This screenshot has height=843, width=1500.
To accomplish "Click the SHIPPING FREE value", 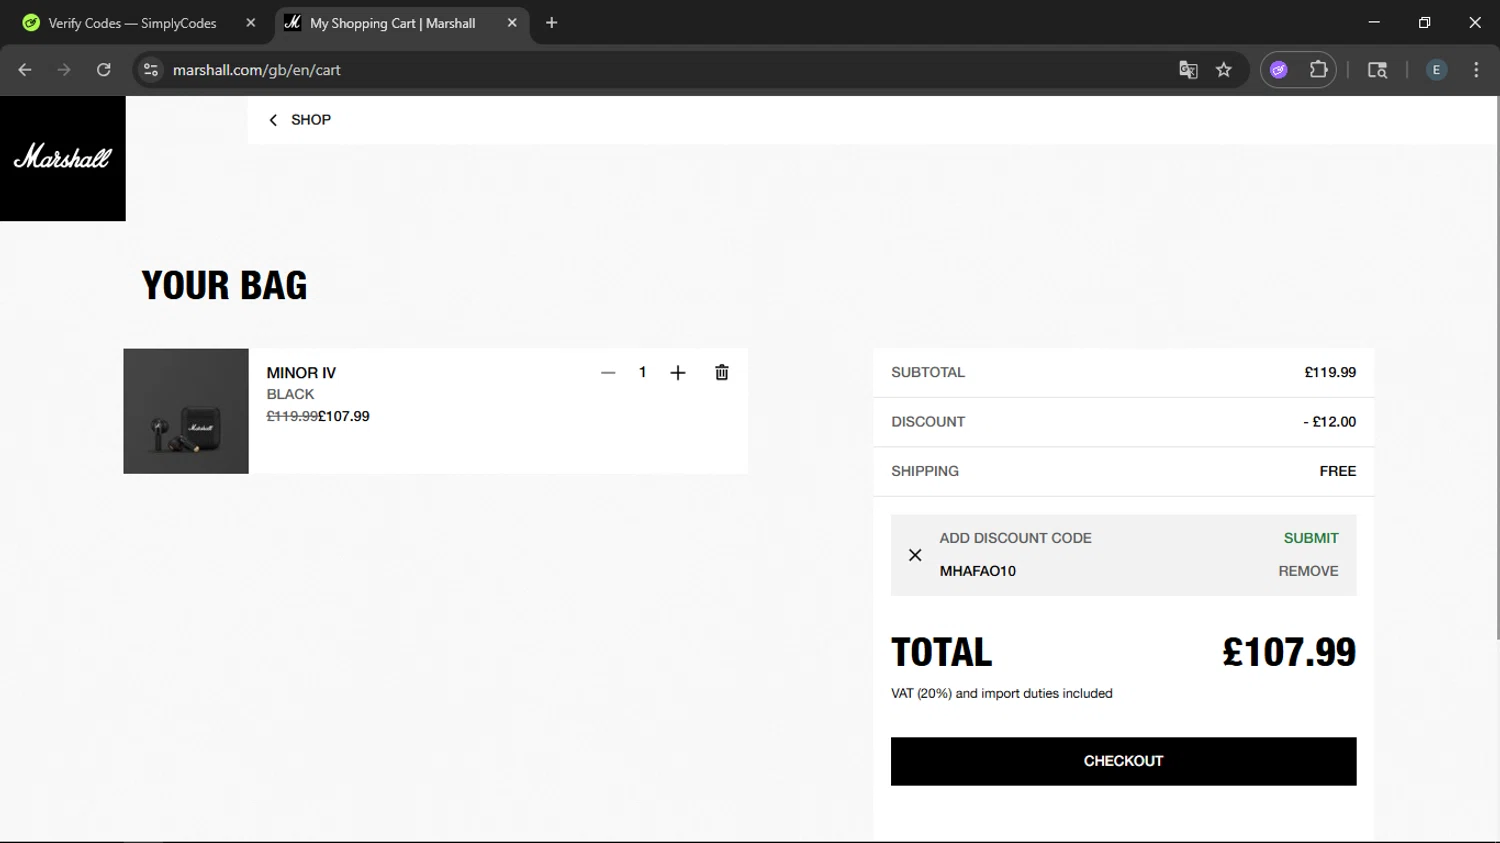I will click(x=1338, y=471).
